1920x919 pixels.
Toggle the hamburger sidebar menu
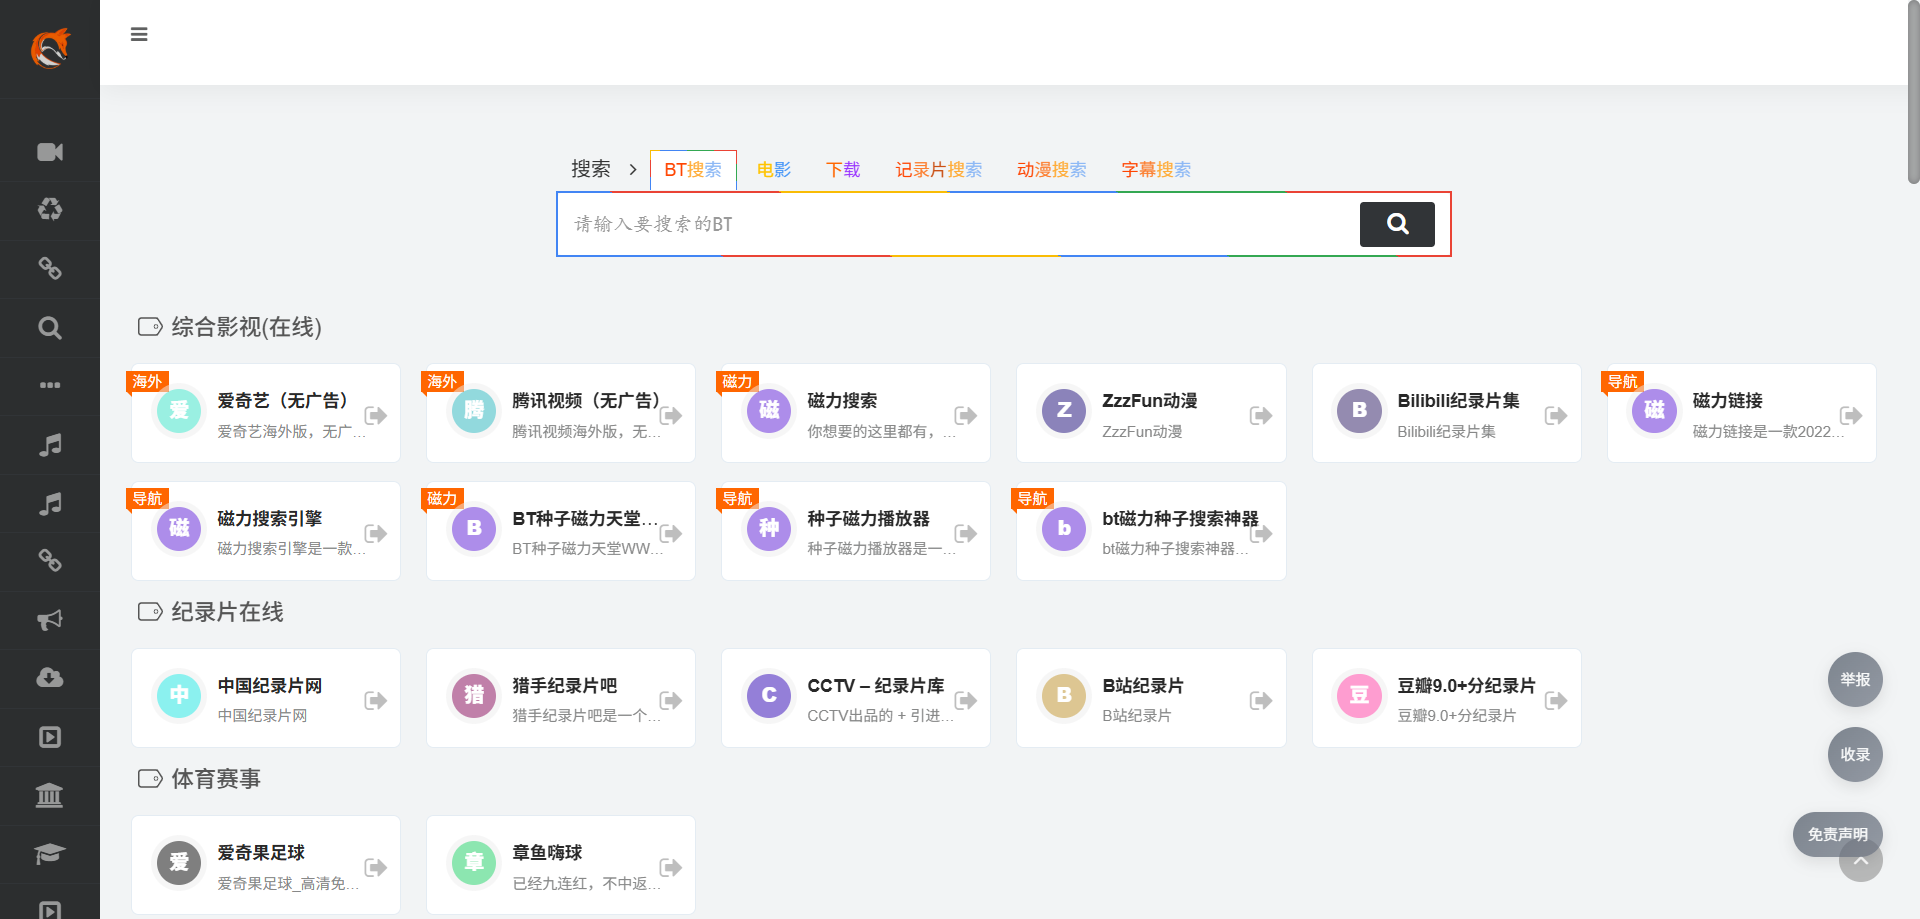[139, 35]
